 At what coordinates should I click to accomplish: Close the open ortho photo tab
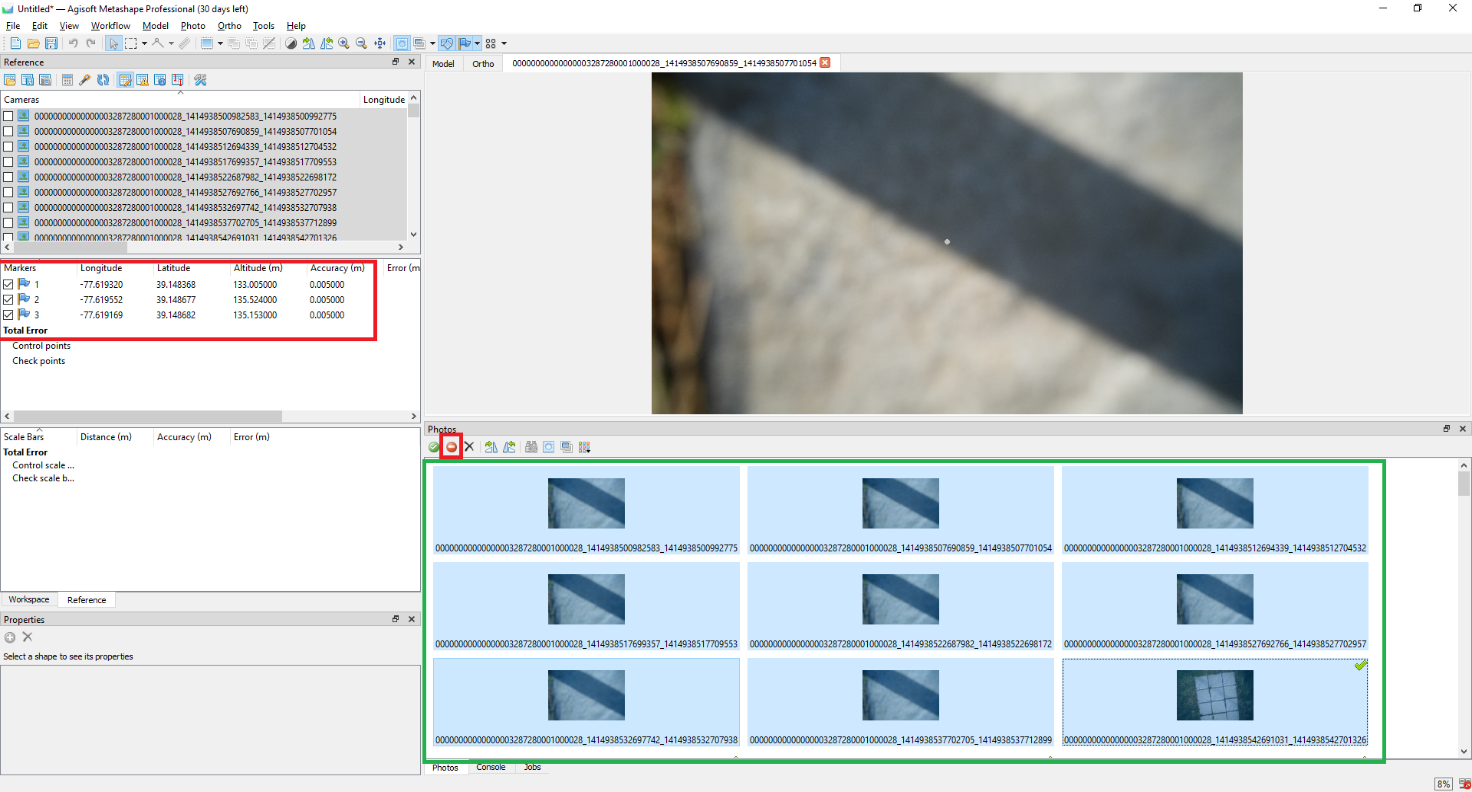coord(824,62)
